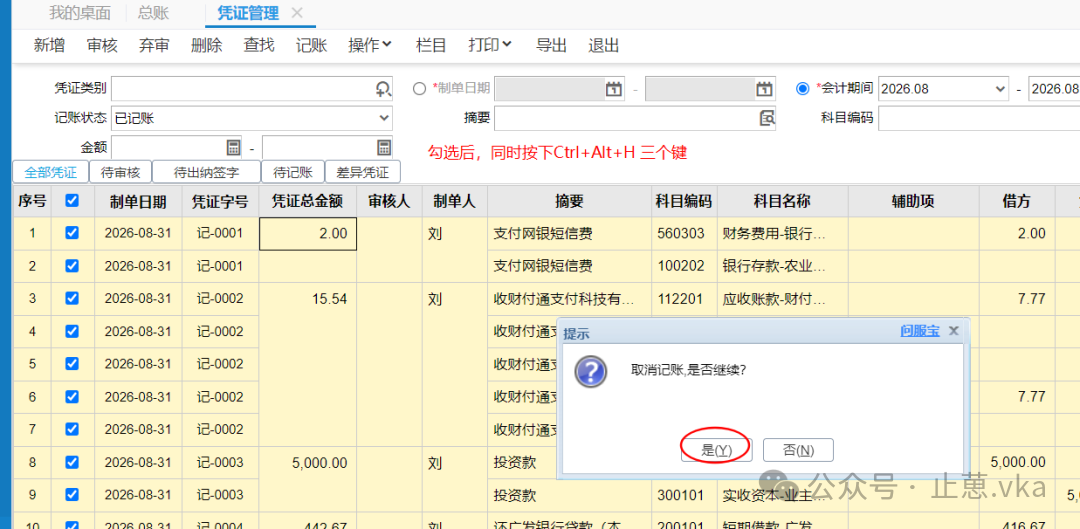
Task: Uncheck the checkbox on row 1
Action: coord(72,233)
